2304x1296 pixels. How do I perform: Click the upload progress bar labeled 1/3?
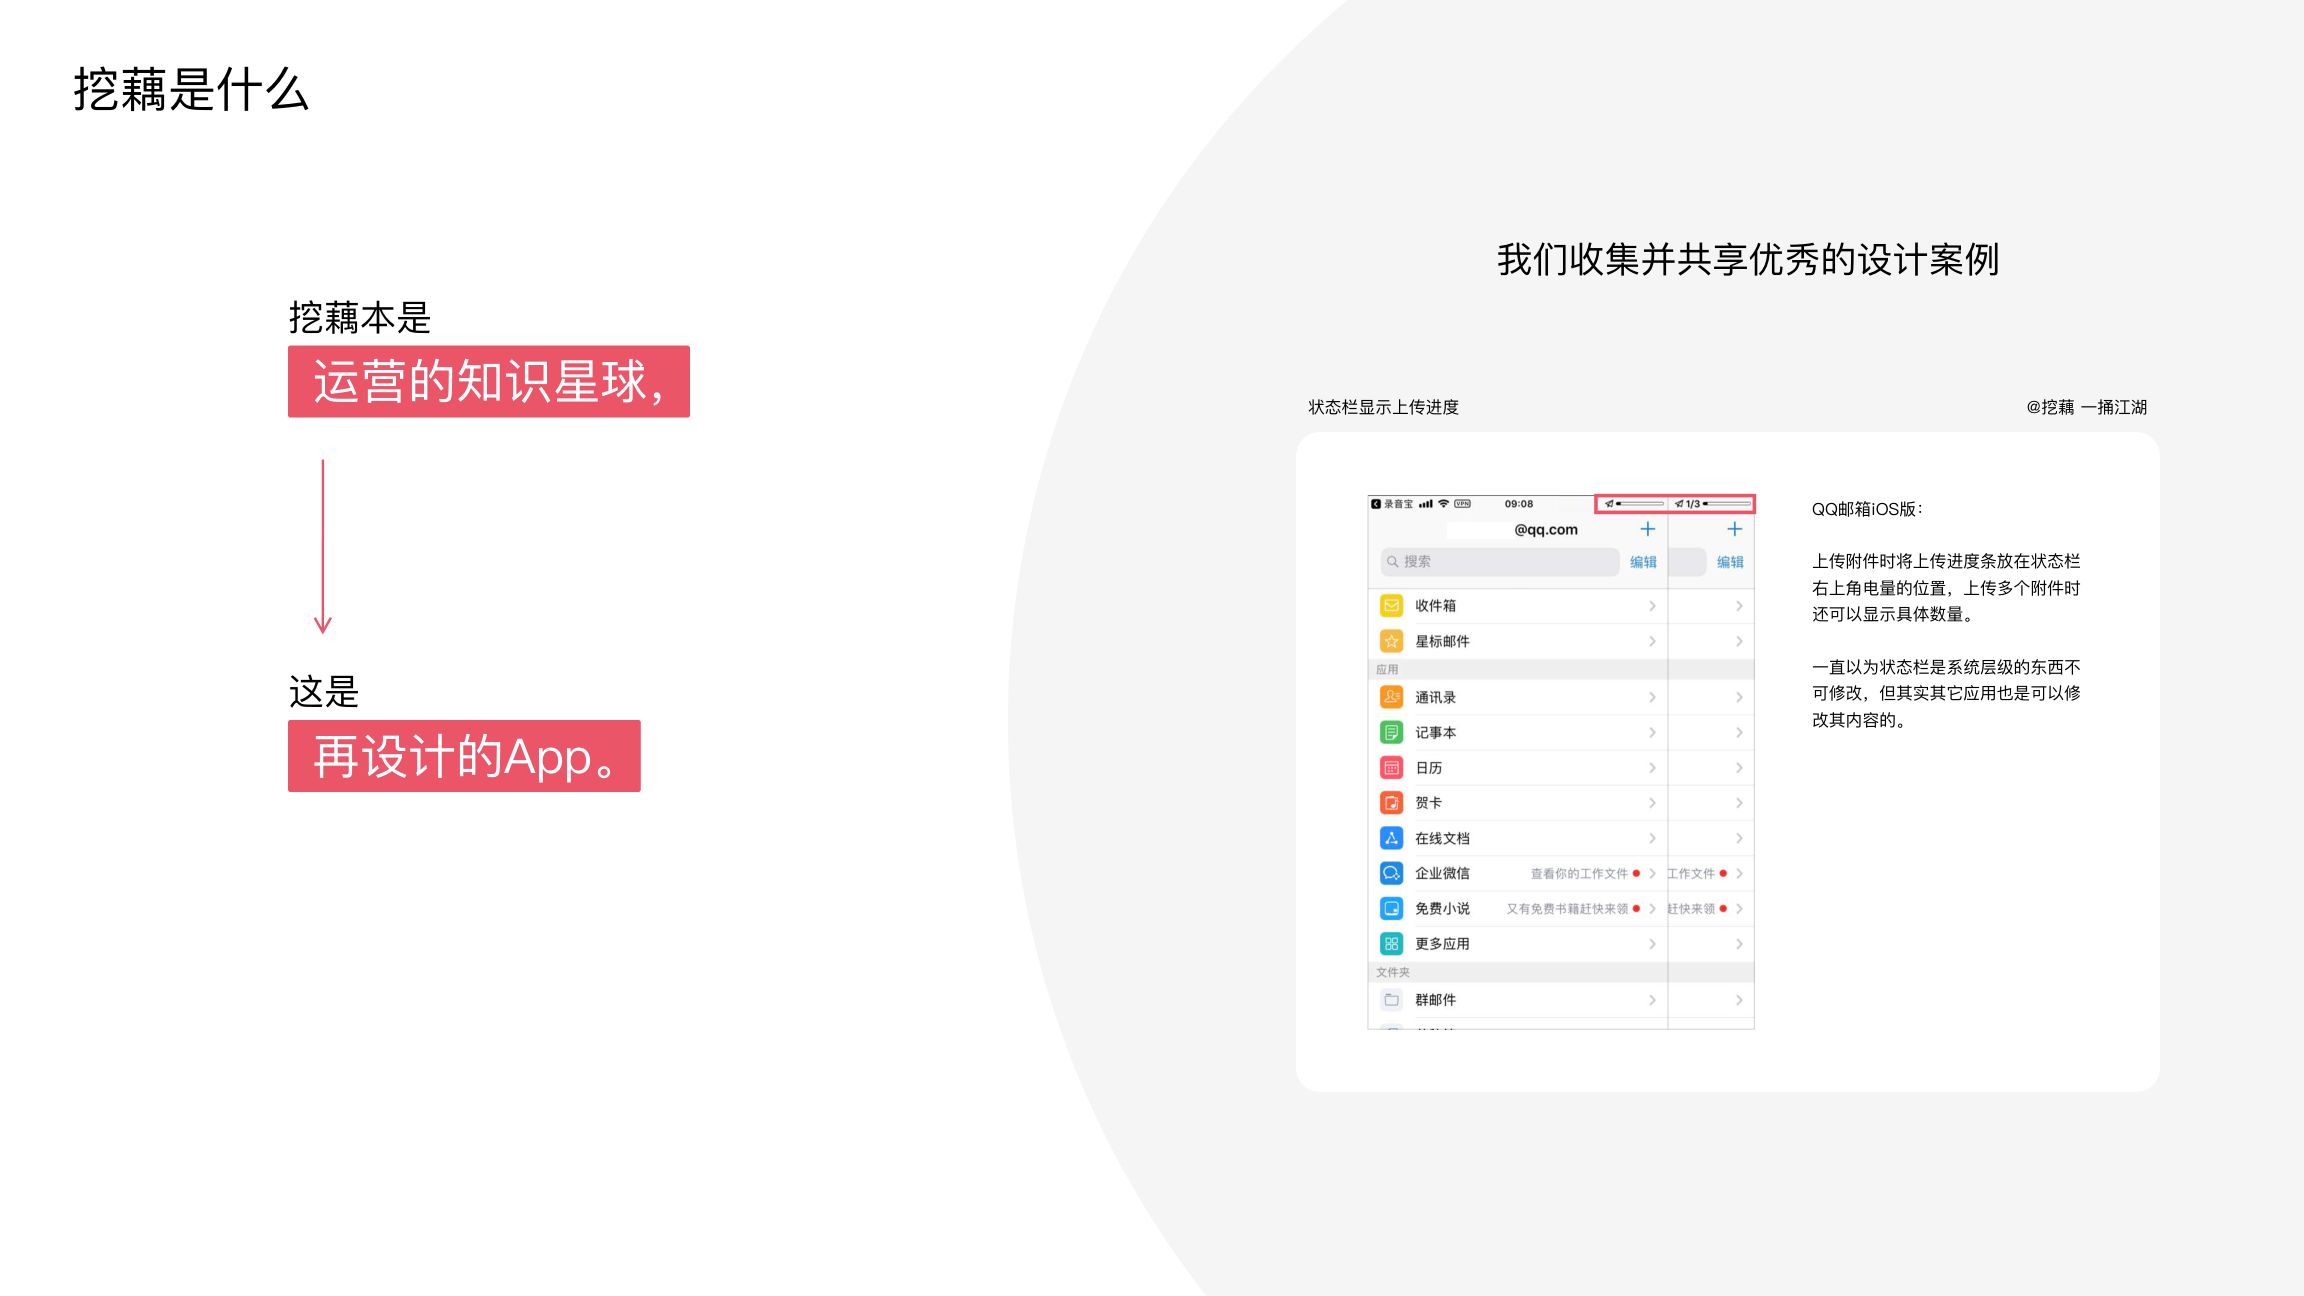[x=1727, y=504]
